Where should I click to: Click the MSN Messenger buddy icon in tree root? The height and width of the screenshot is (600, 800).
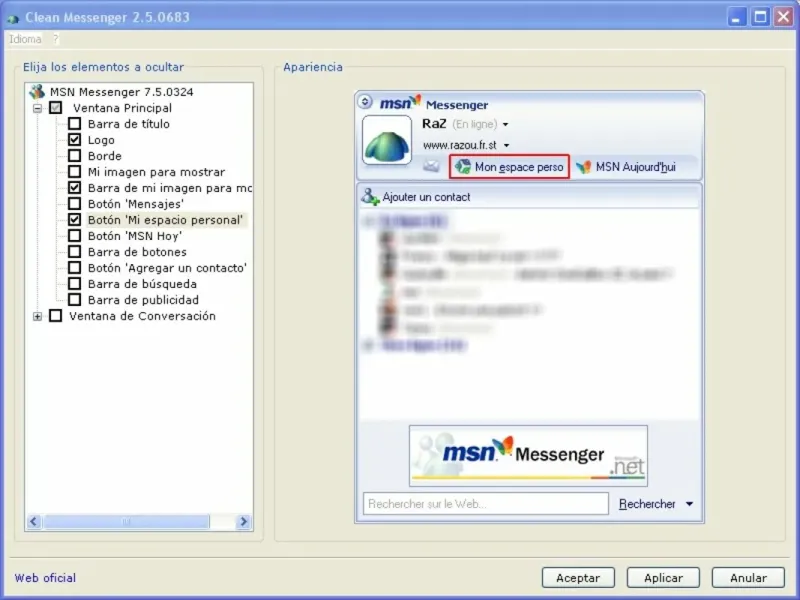[x=37, y=92]
